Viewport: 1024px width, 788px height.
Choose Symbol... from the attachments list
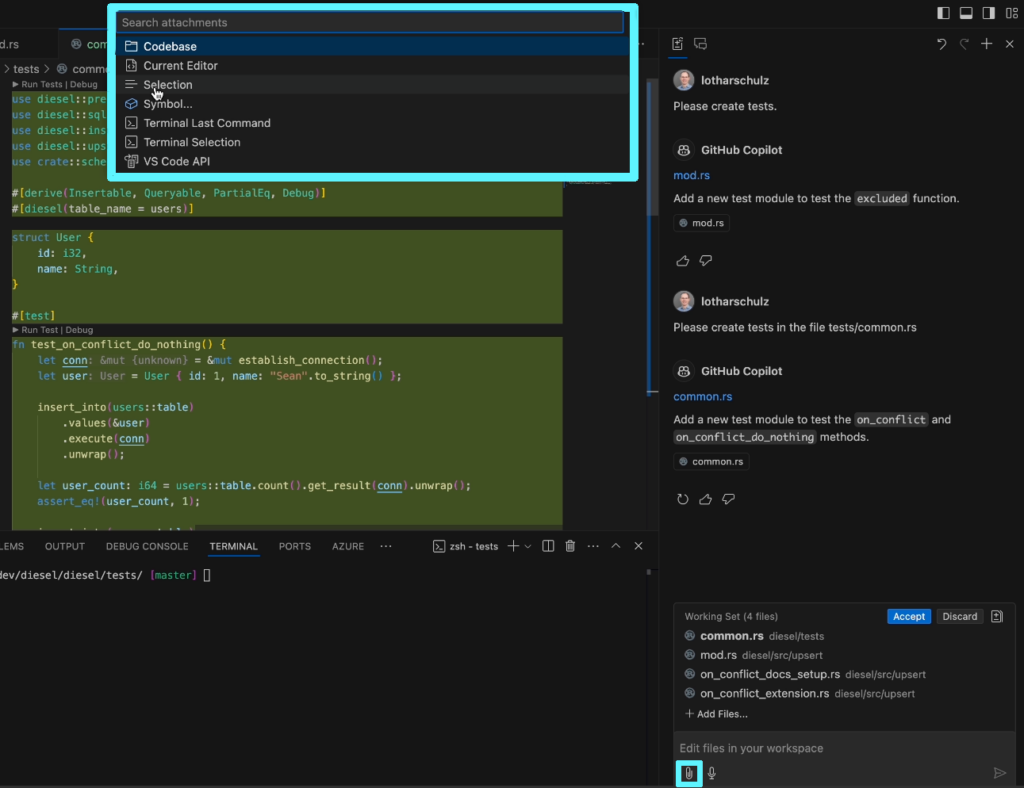pos(167,104)
